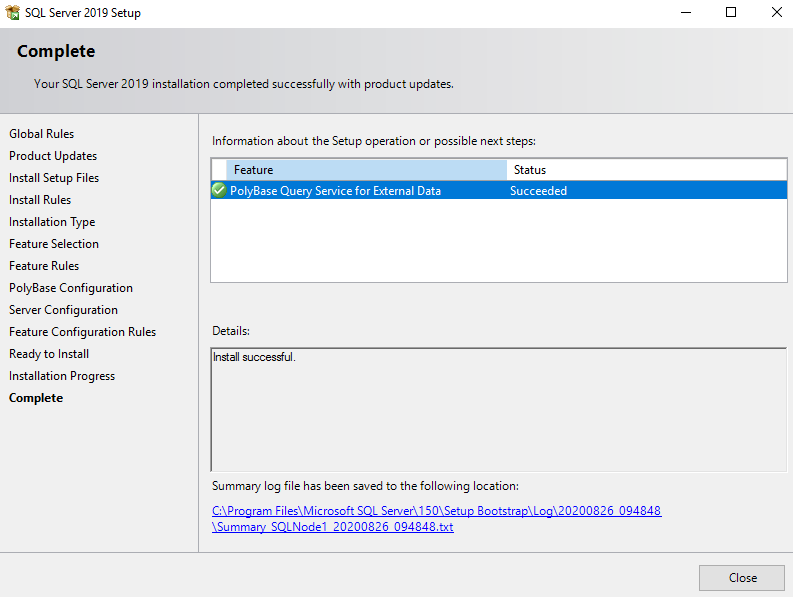
Task: Go to the Feature Selection step
Action: click(54, 244)
